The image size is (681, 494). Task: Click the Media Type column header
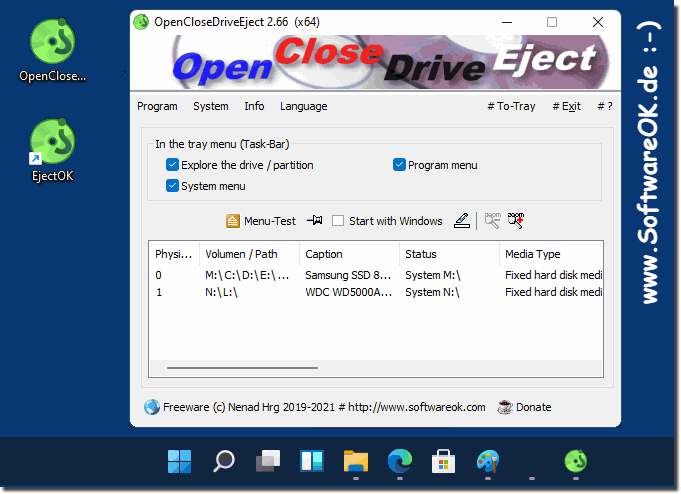pos(551,254)
